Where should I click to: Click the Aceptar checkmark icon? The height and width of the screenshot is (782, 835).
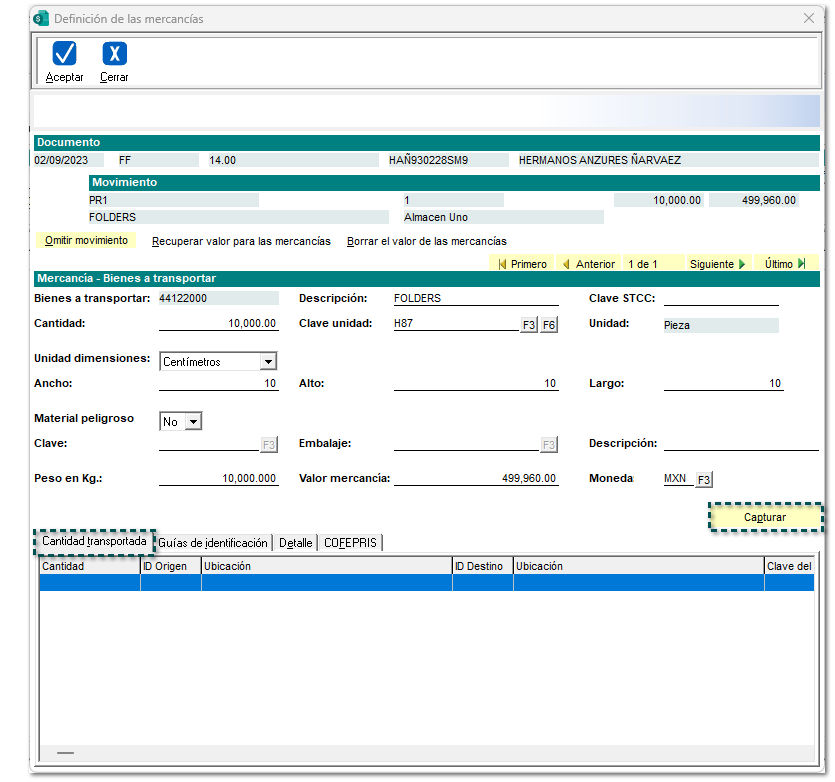click(x=64, y=54)
